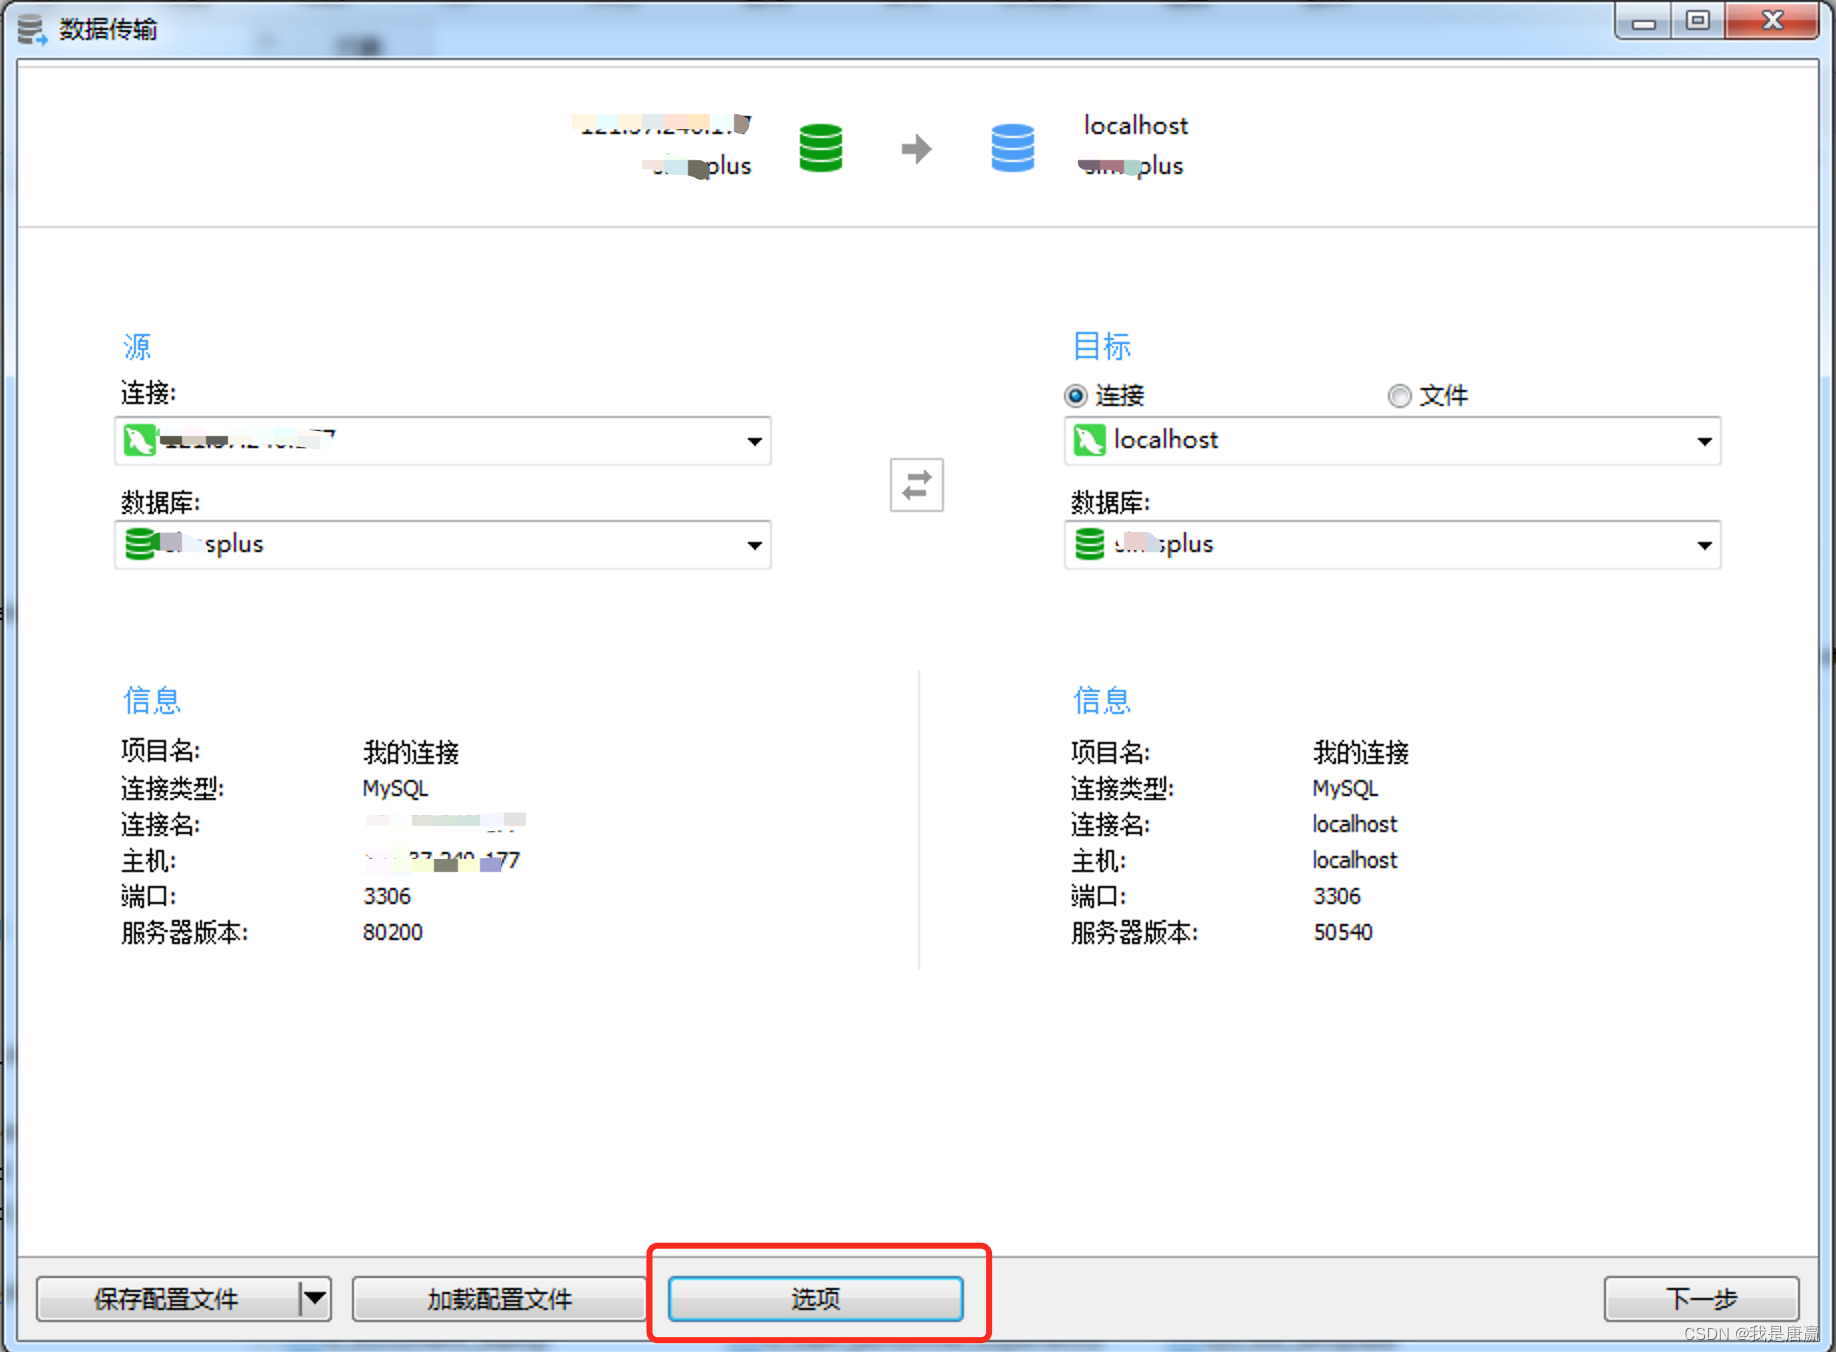The width and height of the screenshot is (1836, 1352).
Task: Click the database icon in source database box
Action: 140,544
